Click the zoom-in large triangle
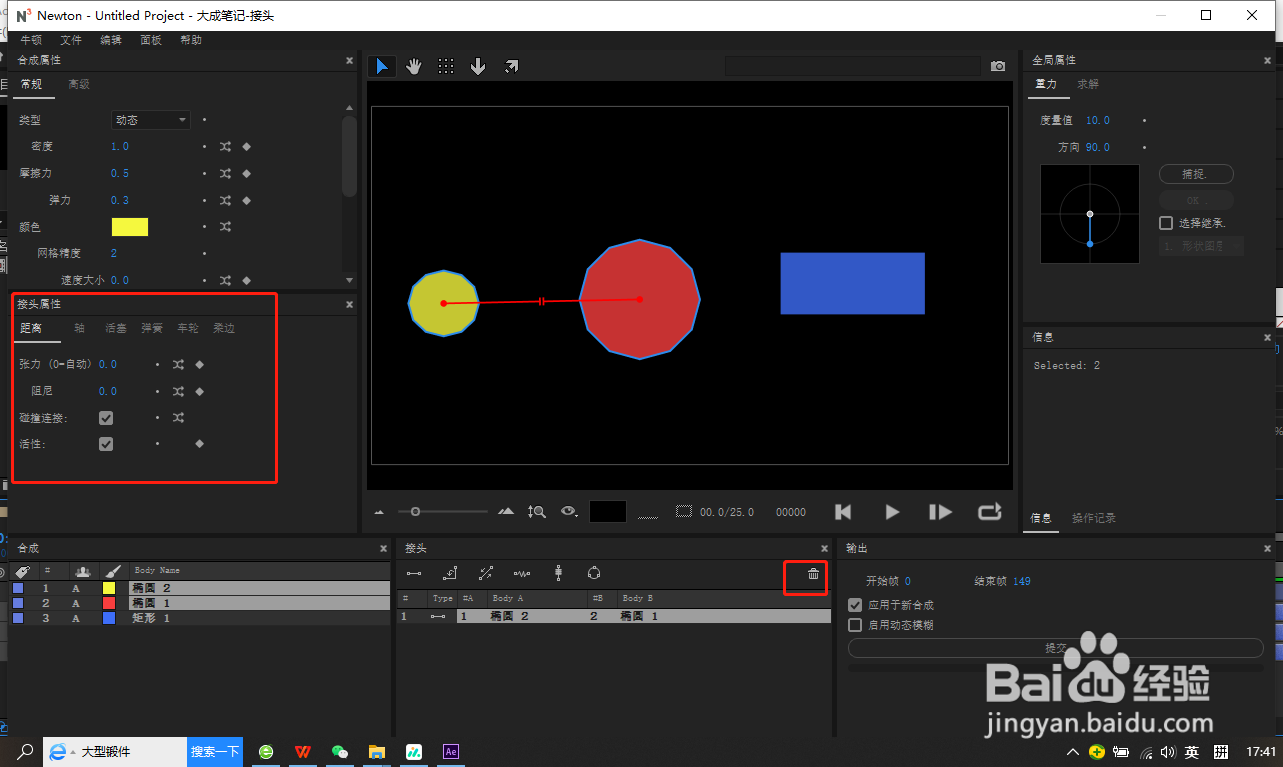 coord(506,511)
